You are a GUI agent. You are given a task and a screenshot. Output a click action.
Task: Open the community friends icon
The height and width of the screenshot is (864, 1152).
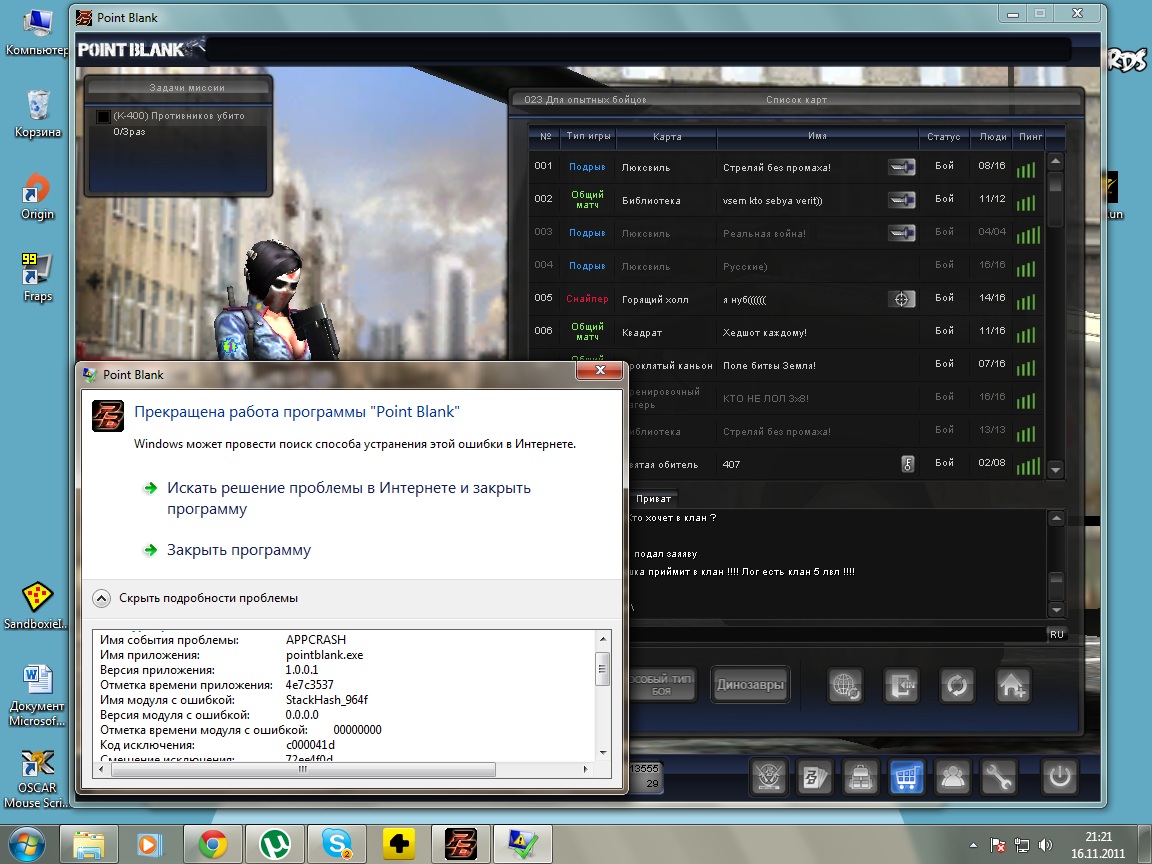pos(952,776)
